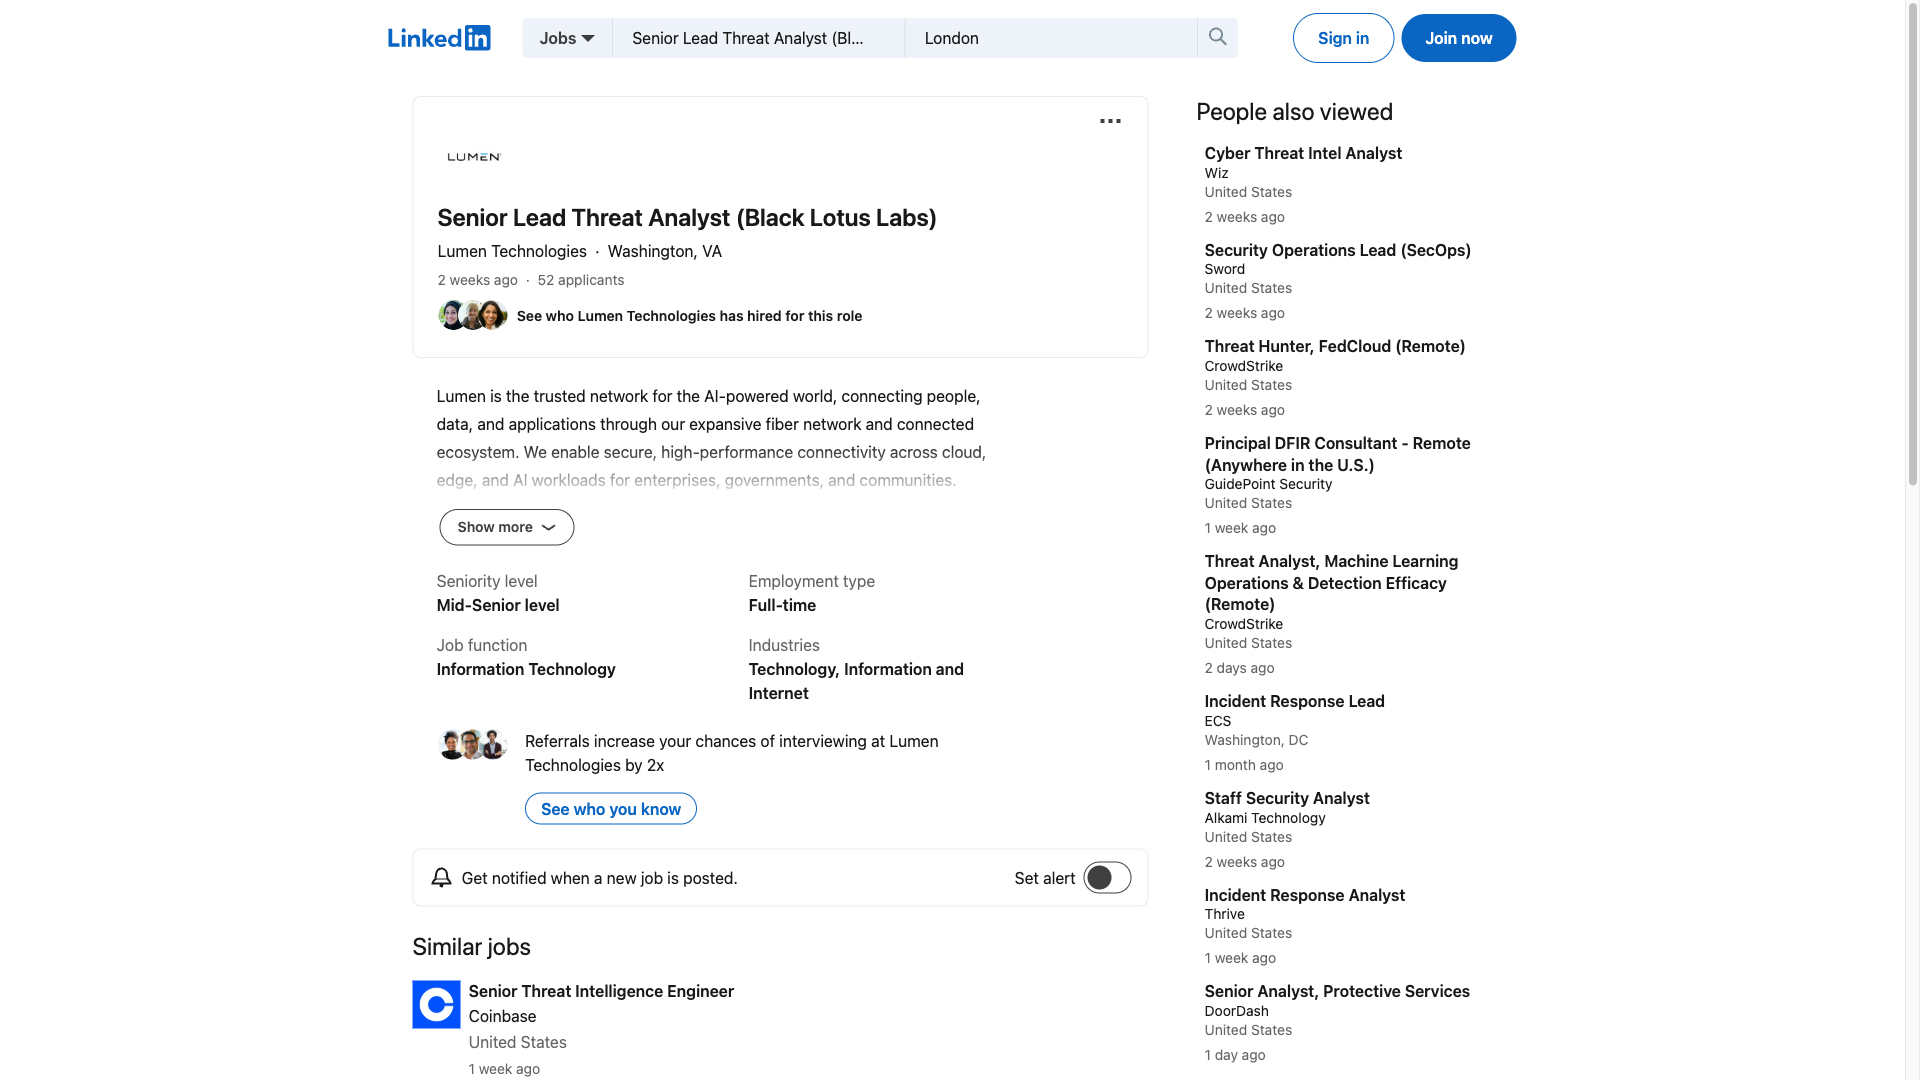This screenshot has height=1080, width=1920.
Task: Click the notification bell icon
Action: 441,878
